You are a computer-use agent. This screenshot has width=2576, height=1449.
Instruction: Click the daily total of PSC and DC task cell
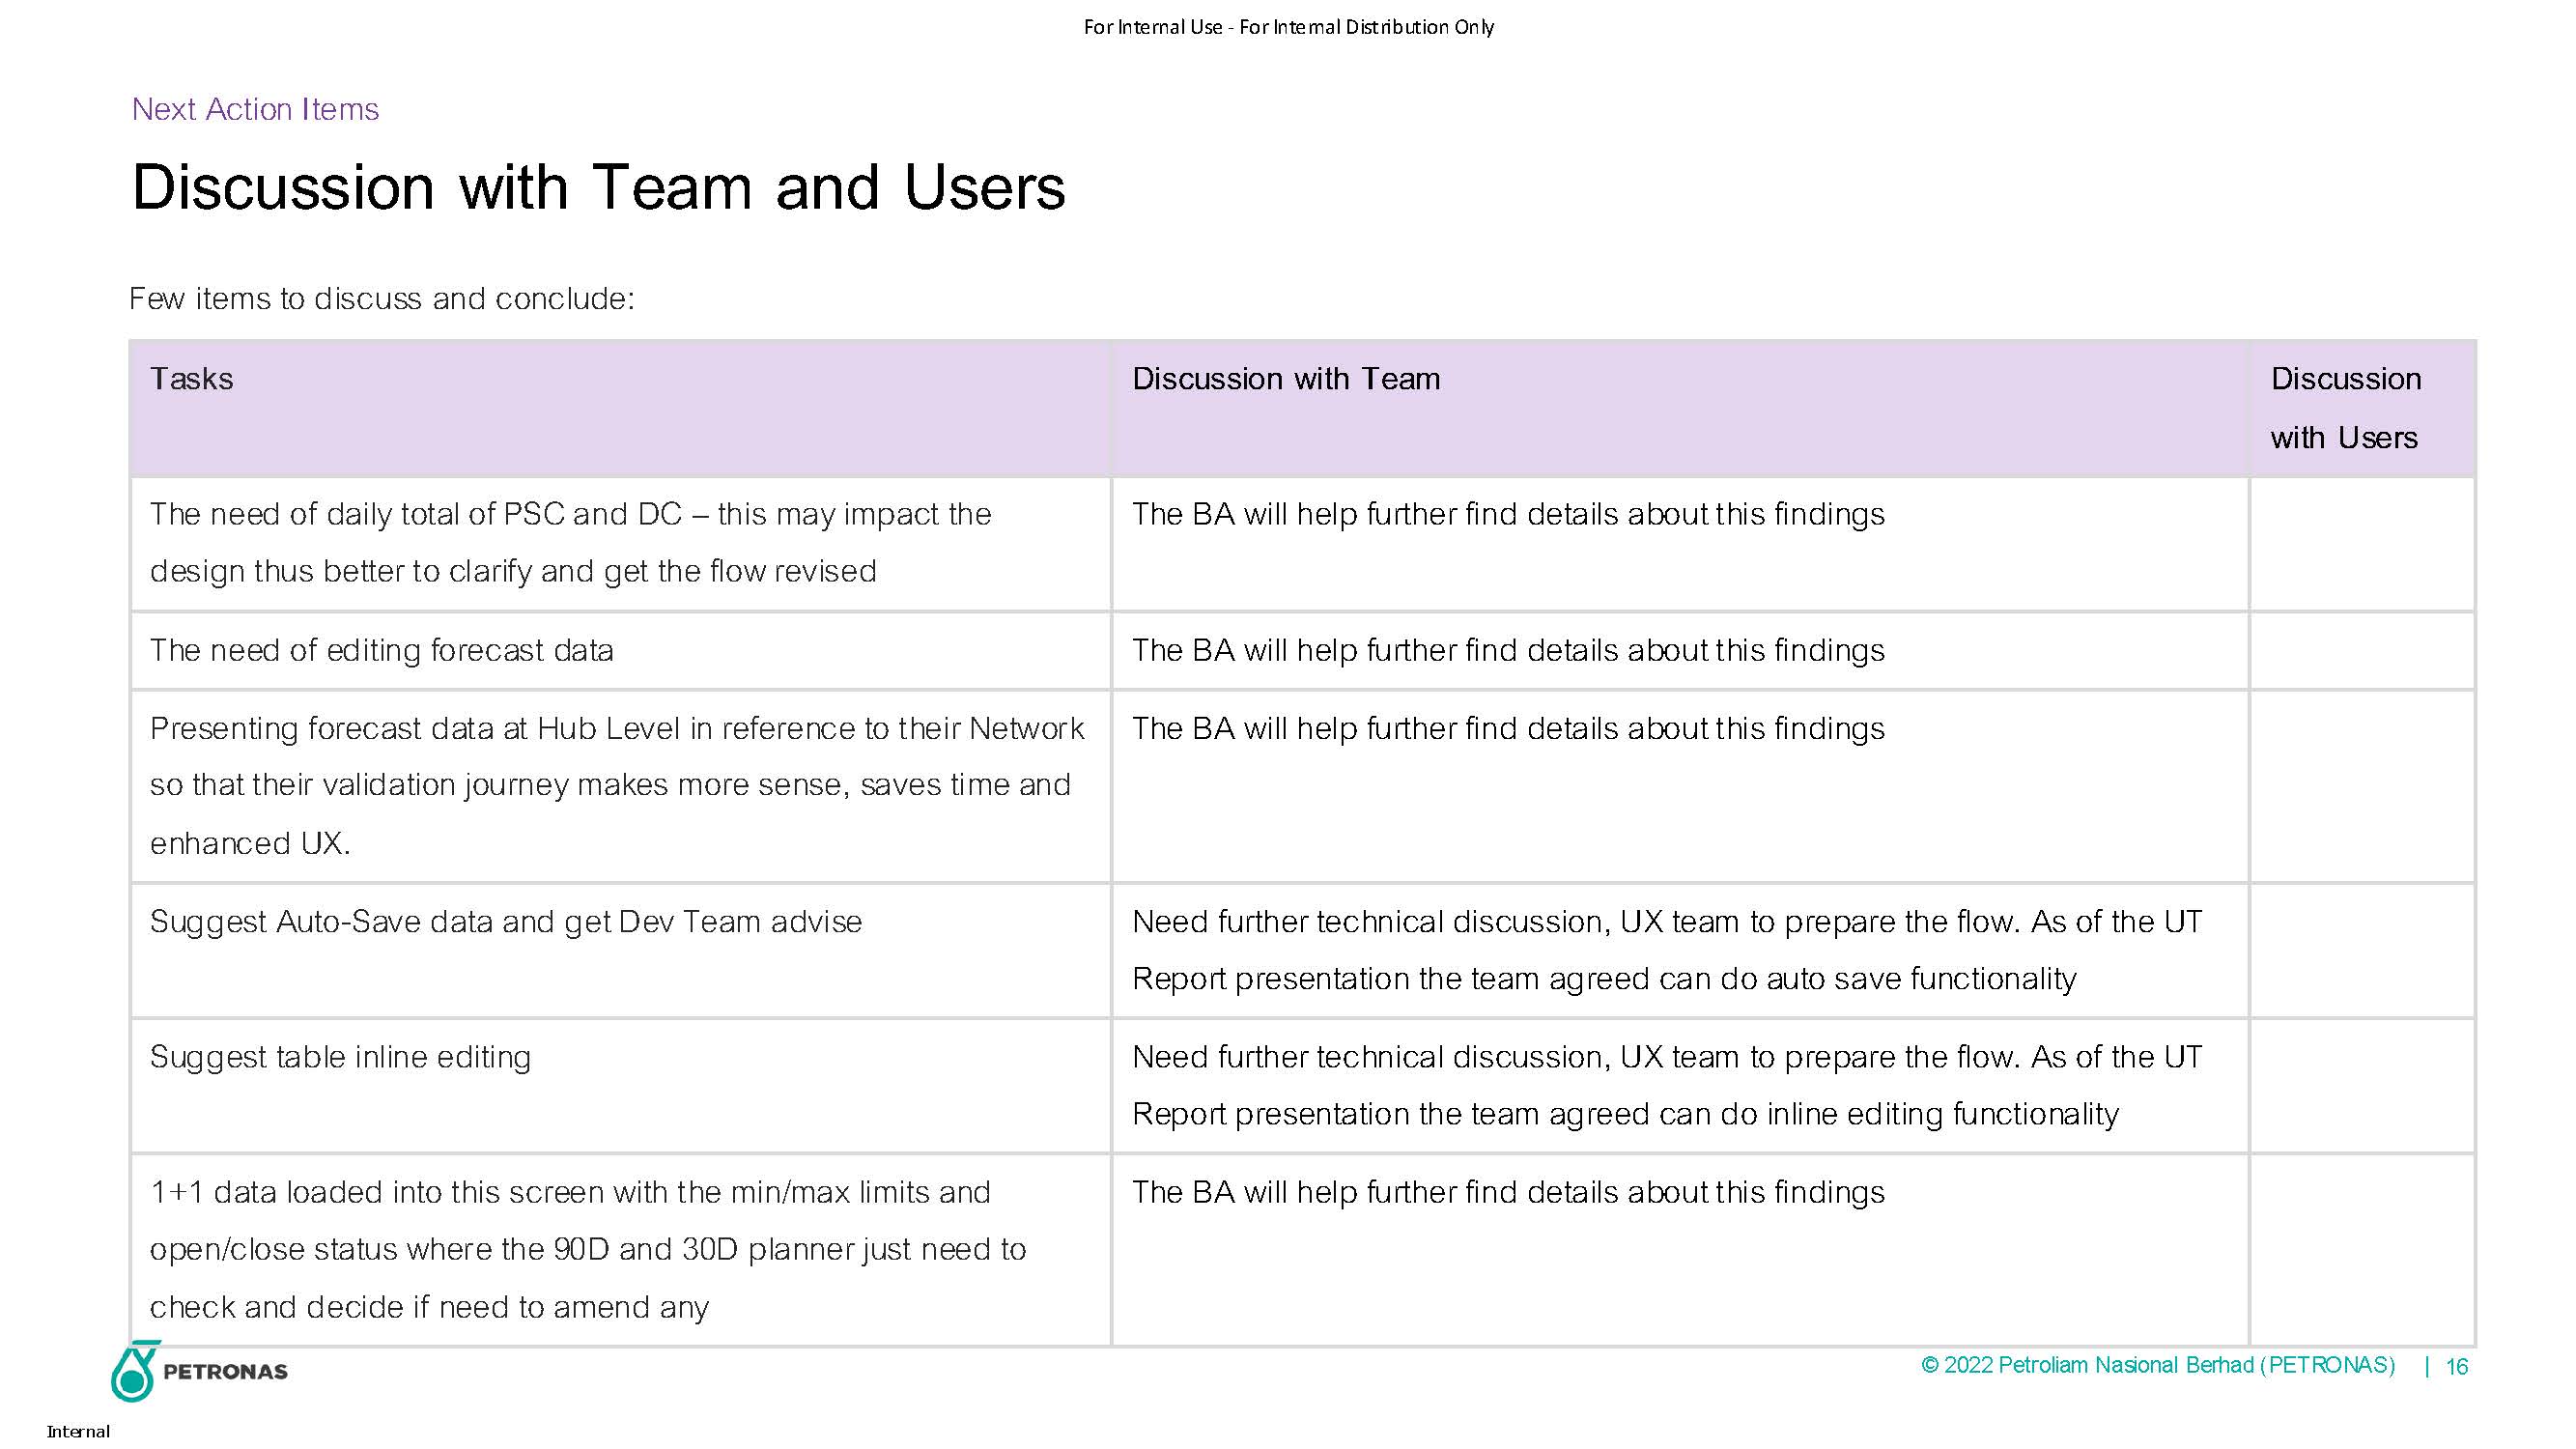pyautogui.click(x=570, y=542)
